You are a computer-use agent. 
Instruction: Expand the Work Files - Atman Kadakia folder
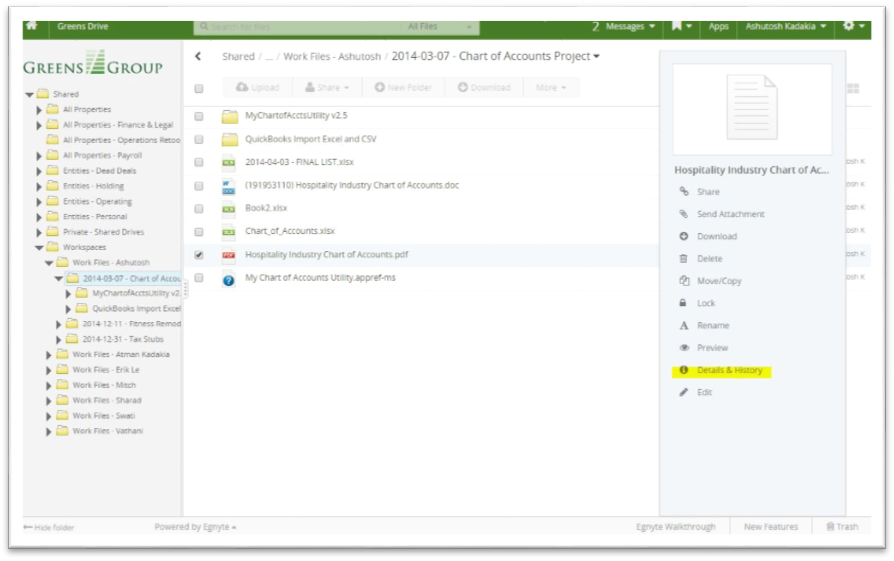[49, 355]
